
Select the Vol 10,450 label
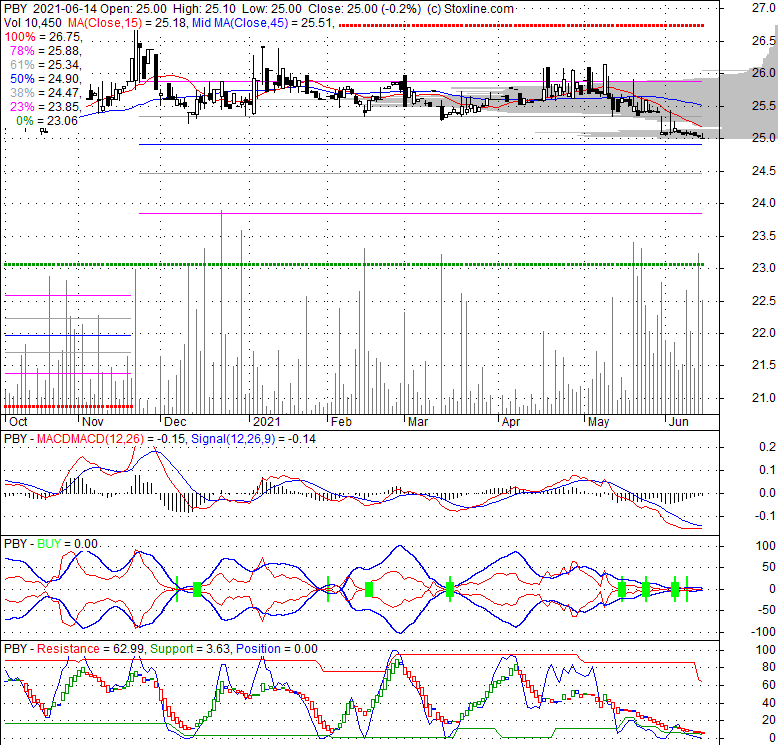pyautogui.click(x=33, y=23)
